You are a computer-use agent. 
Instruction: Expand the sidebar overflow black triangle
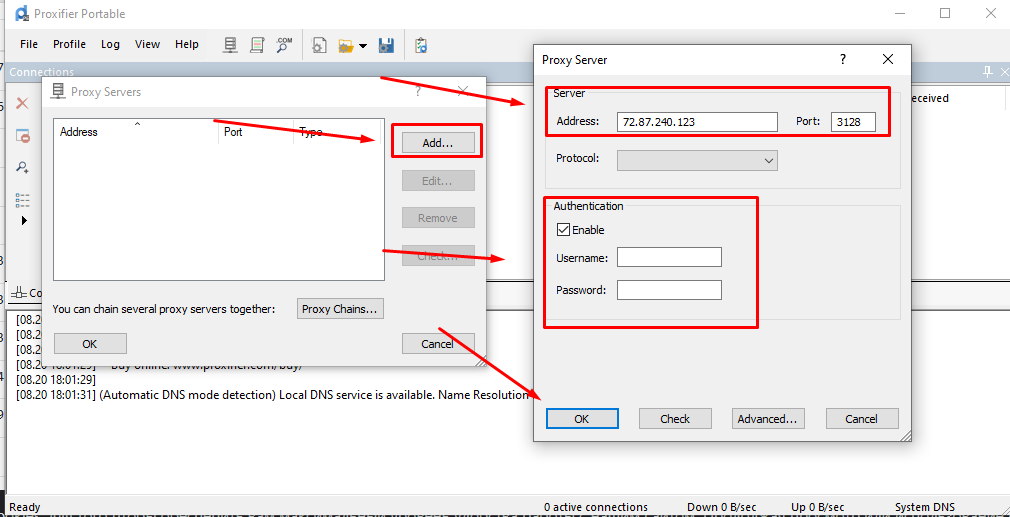pyautogui.click(x=24, y=220)
